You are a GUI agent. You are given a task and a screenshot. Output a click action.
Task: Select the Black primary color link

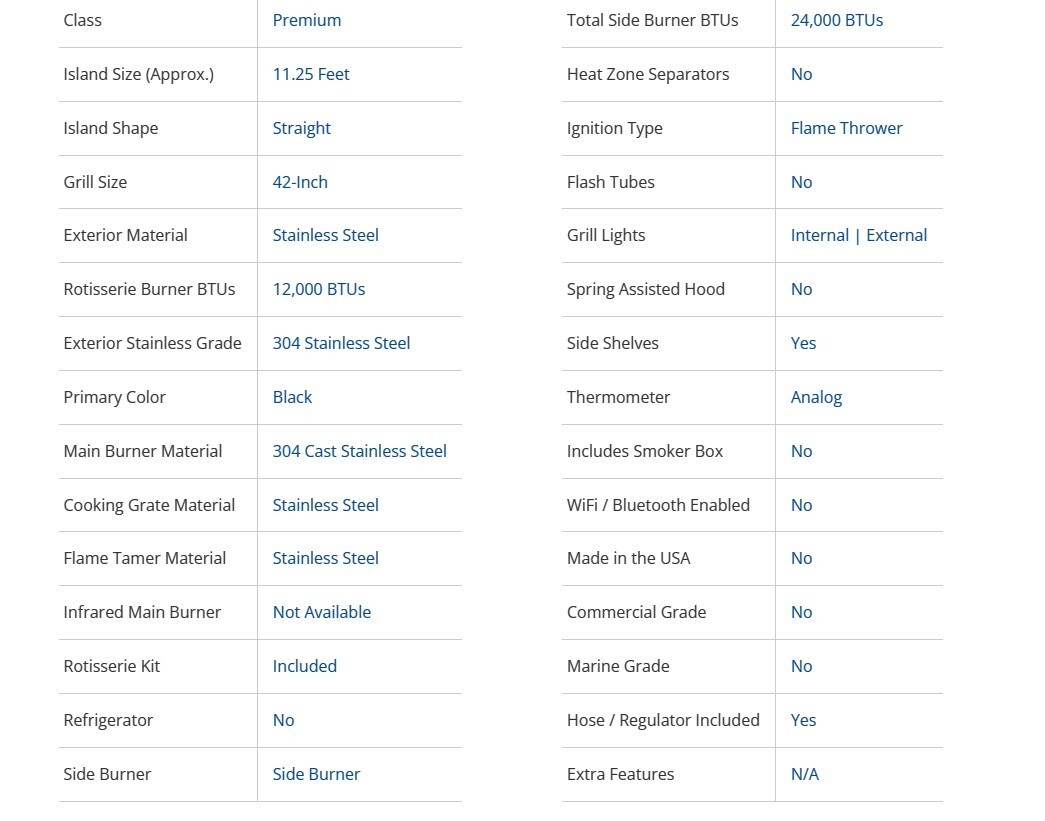coord(292,397)
